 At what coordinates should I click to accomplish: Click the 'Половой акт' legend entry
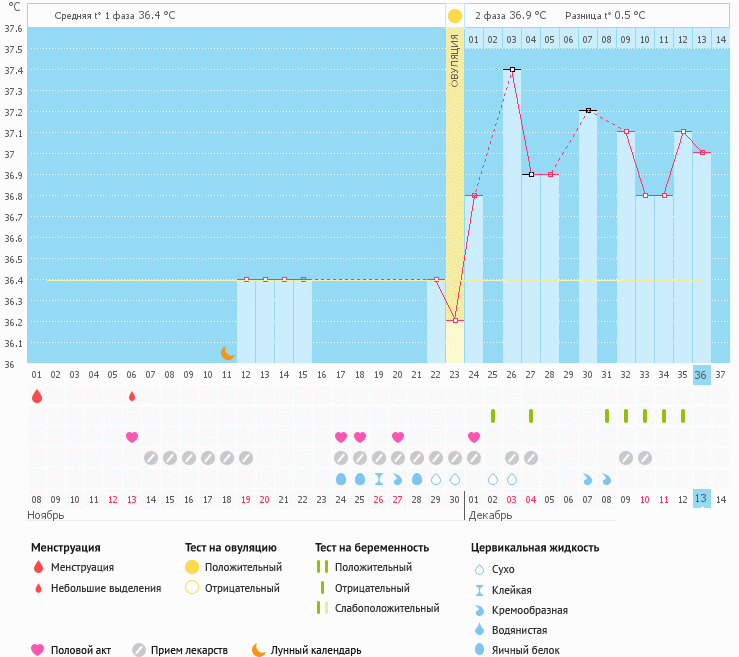[x=81, y=650]
